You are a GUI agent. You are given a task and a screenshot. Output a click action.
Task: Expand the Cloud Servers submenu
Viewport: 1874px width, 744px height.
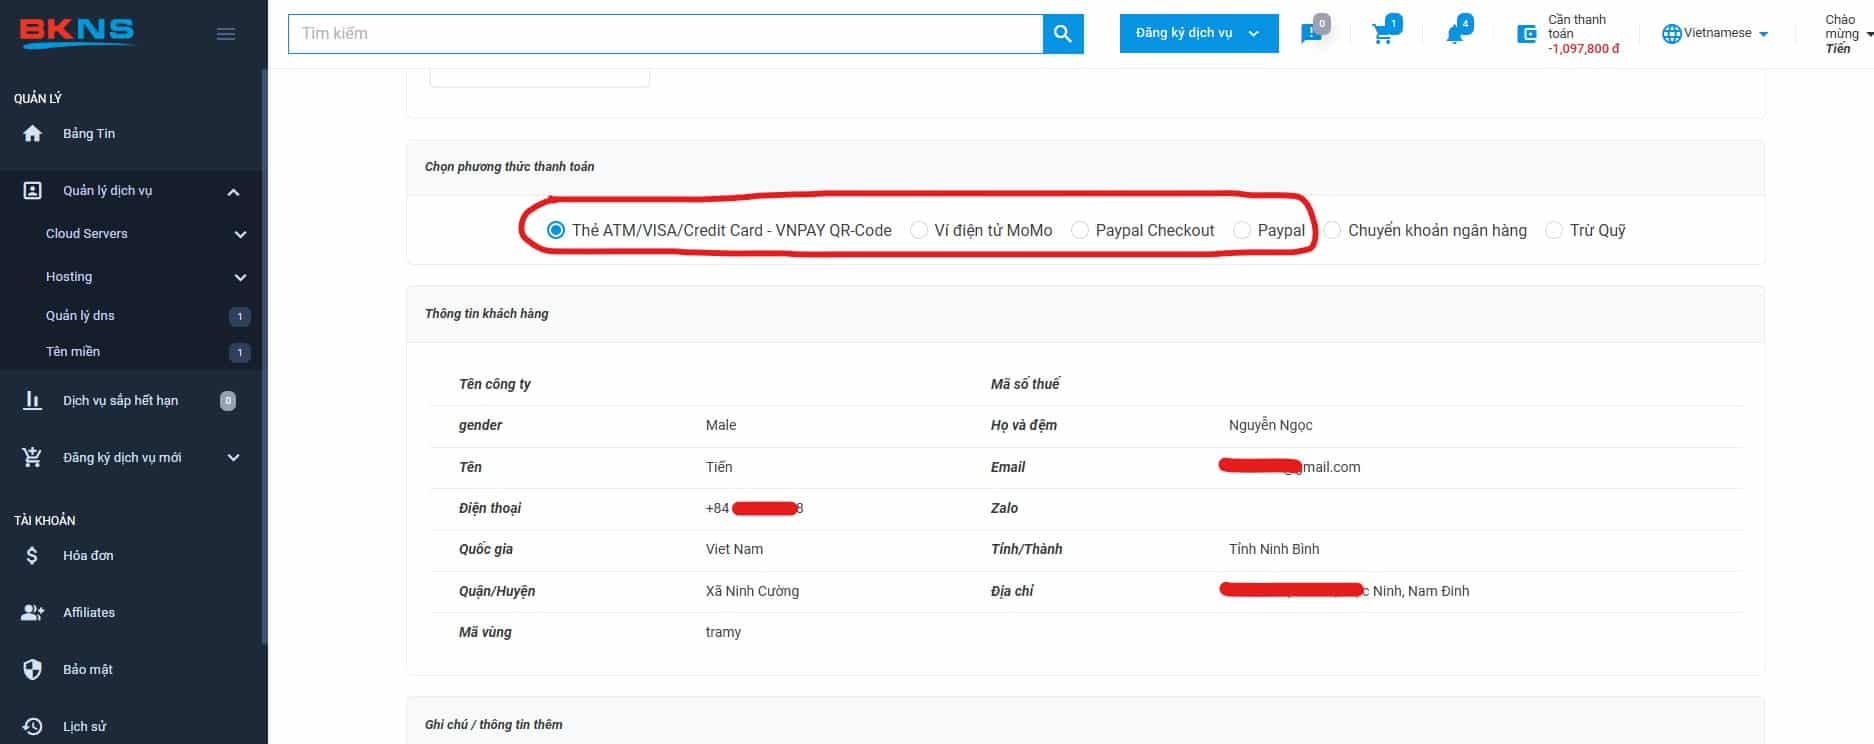point(239,234)
